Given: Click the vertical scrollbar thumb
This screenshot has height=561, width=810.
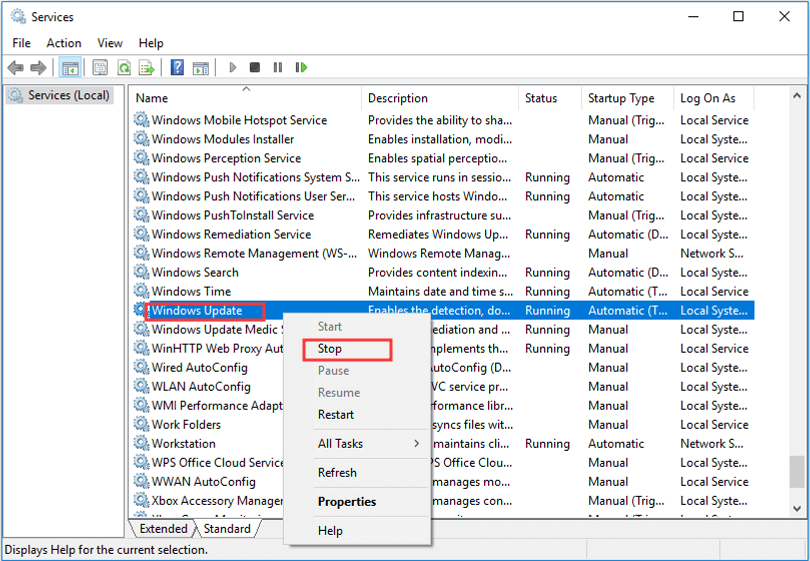Looking at the screenshot, I should pos(797,472).
